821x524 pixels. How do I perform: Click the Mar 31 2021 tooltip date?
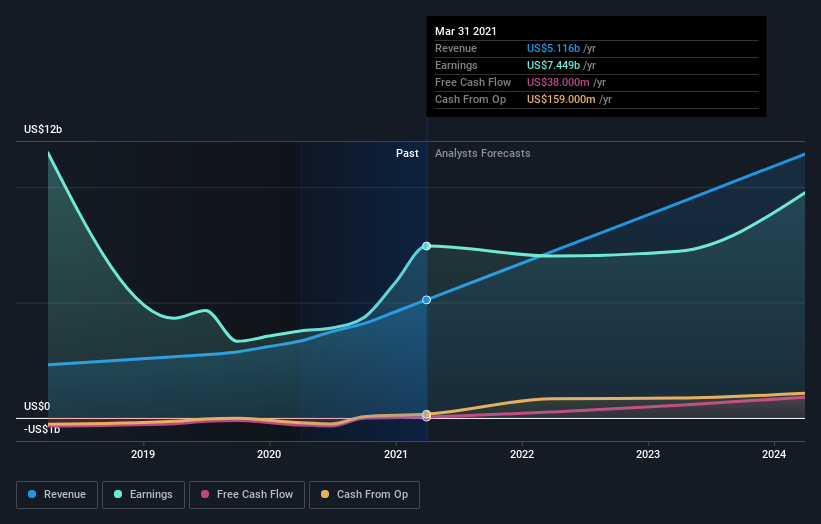(465, 31)
